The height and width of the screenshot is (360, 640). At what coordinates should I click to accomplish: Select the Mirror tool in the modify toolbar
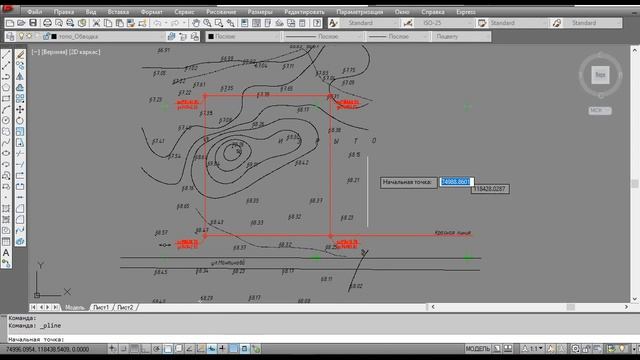(20, 76)
